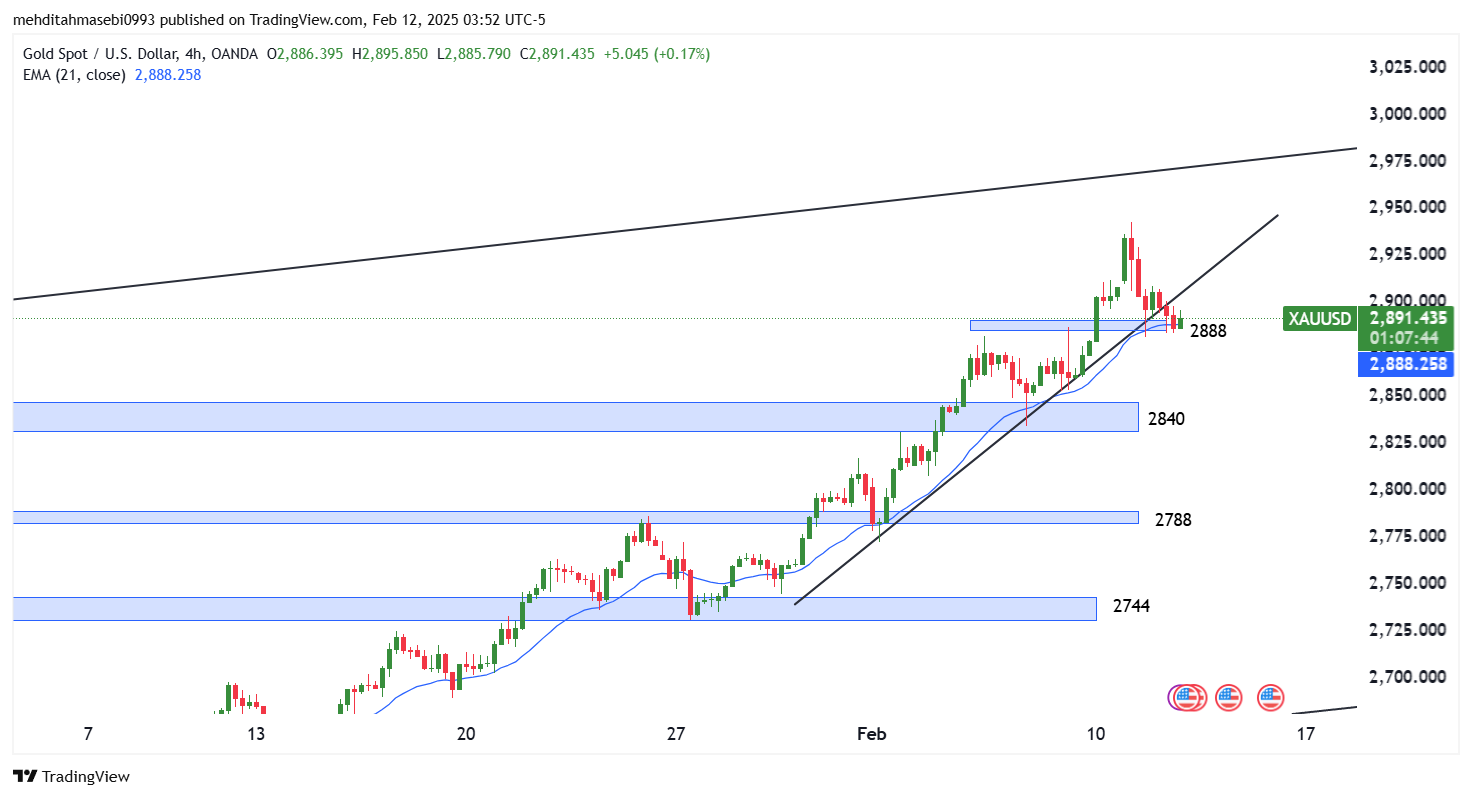This screenshot has width=1472, height=798.
Task: Click the TradingView logo at bottom left
Action: pos(71,776)
